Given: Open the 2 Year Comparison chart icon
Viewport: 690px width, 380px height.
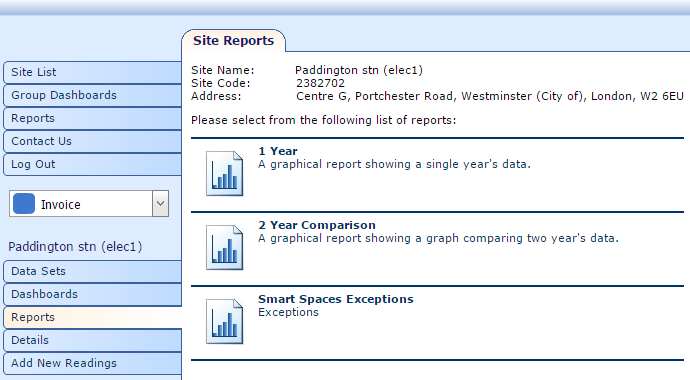Looking at the screenshot, I should coord(224,247).
